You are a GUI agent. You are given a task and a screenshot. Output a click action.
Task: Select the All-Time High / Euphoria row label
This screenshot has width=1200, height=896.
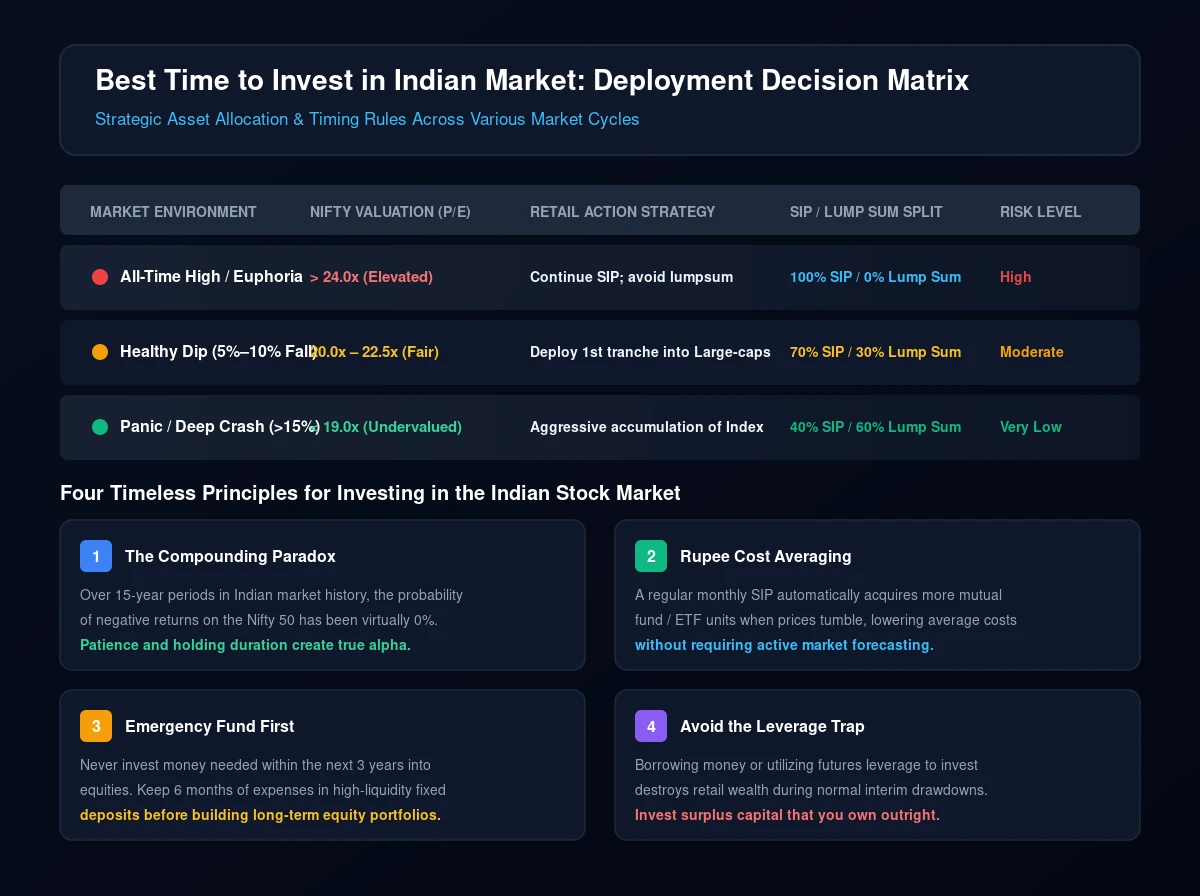[x=211, y=277]
